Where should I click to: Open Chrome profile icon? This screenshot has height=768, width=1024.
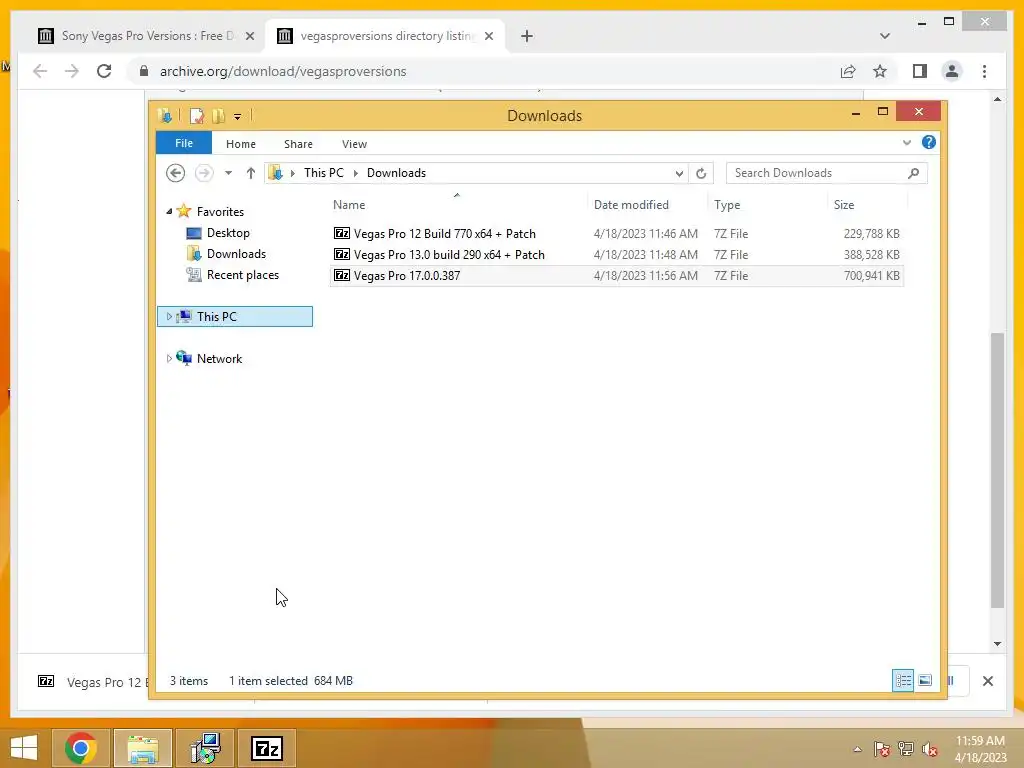952,71
